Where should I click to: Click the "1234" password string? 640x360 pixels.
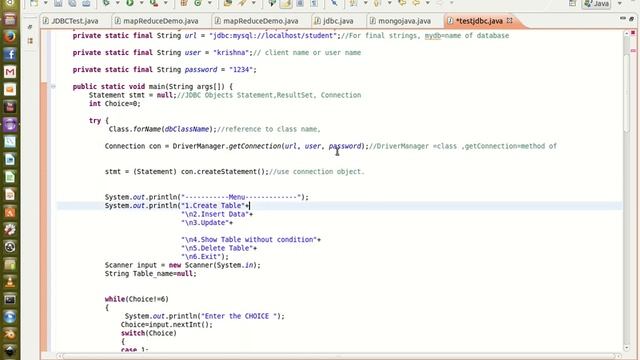(241, 70)
